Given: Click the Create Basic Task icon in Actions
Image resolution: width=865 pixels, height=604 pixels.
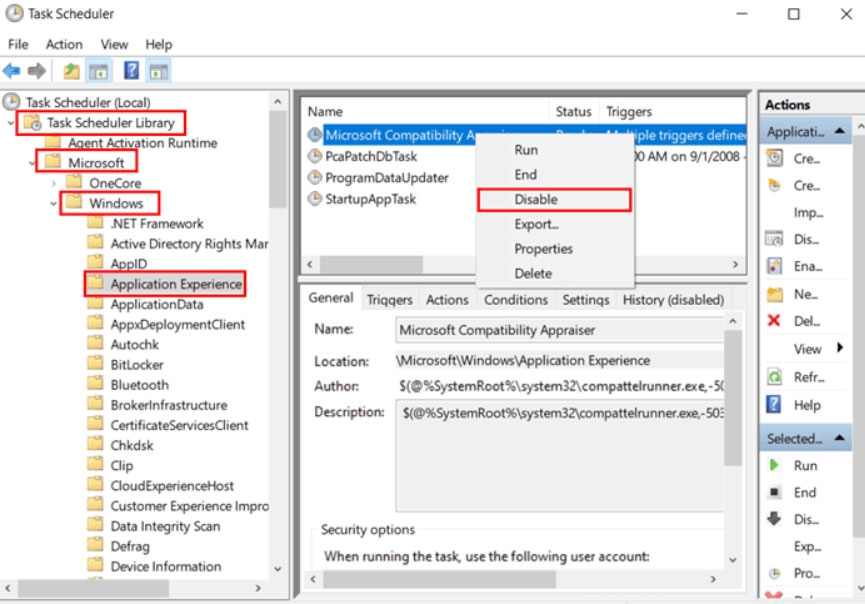Looking at the screenshot, I should (775, 158).
